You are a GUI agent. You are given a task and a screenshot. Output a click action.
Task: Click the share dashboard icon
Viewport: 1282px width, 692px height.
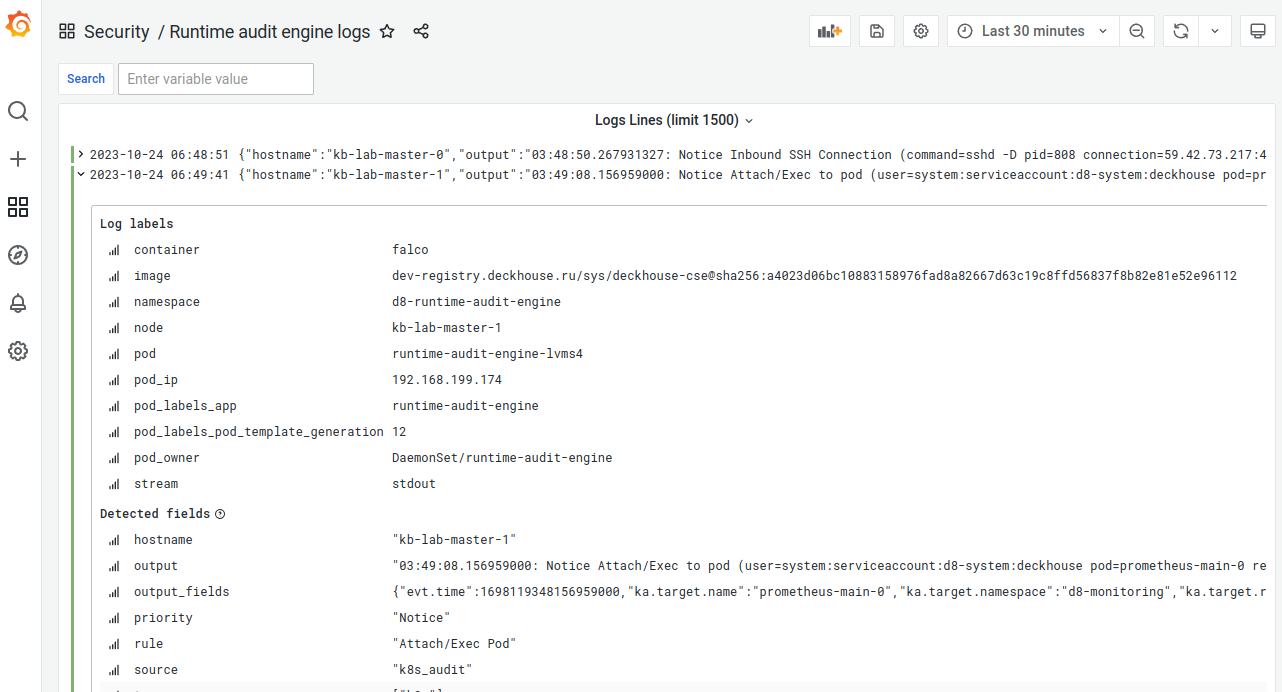[421, 31]
